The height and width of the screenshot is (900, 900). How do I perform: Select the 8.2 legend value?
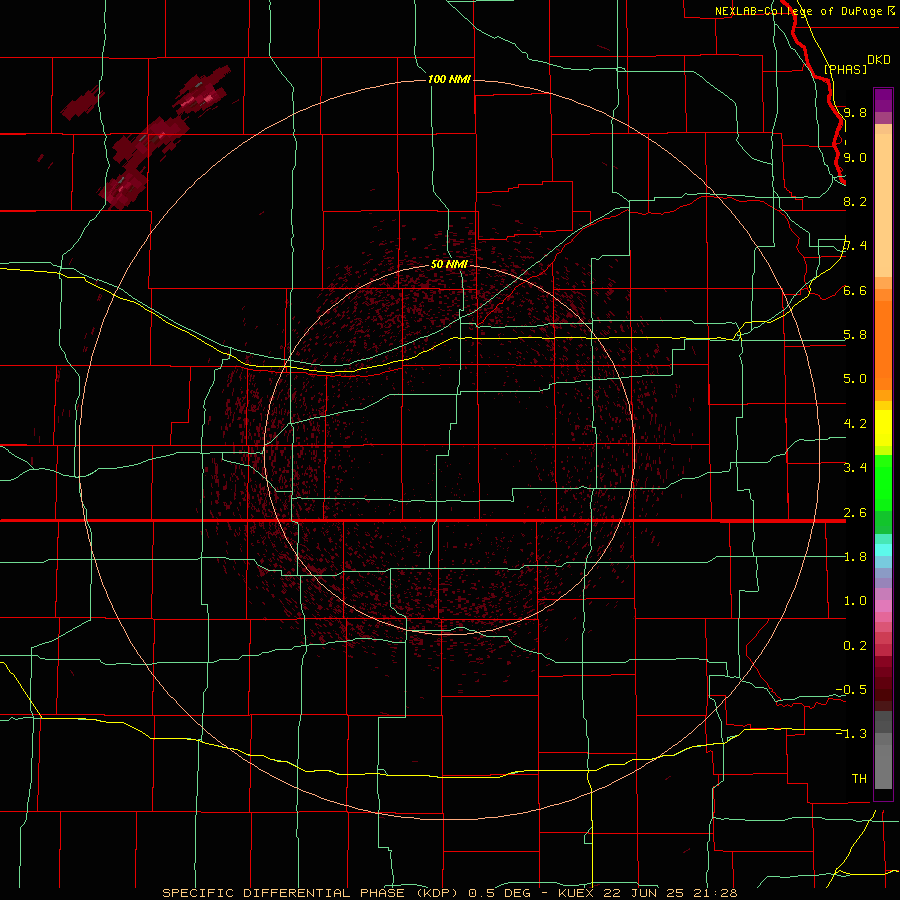point(855,201)
